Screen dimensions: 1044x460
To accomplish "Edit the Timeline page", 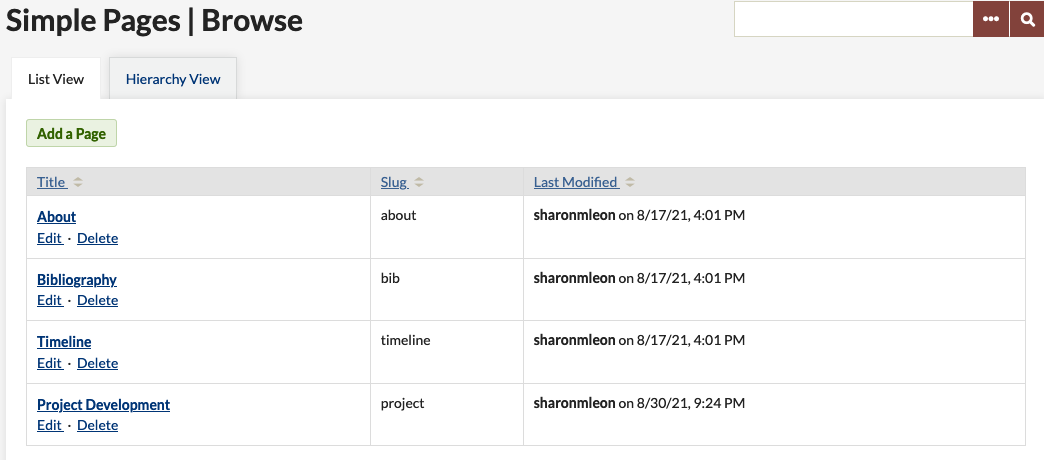I will coord(49,363).
